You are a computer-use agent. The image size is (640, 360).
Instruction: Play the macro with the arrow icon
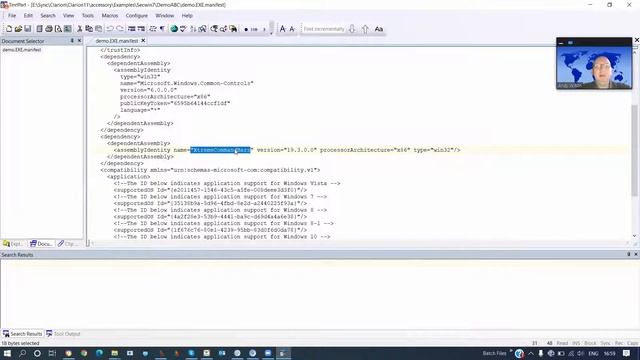[x=264, y=29]
